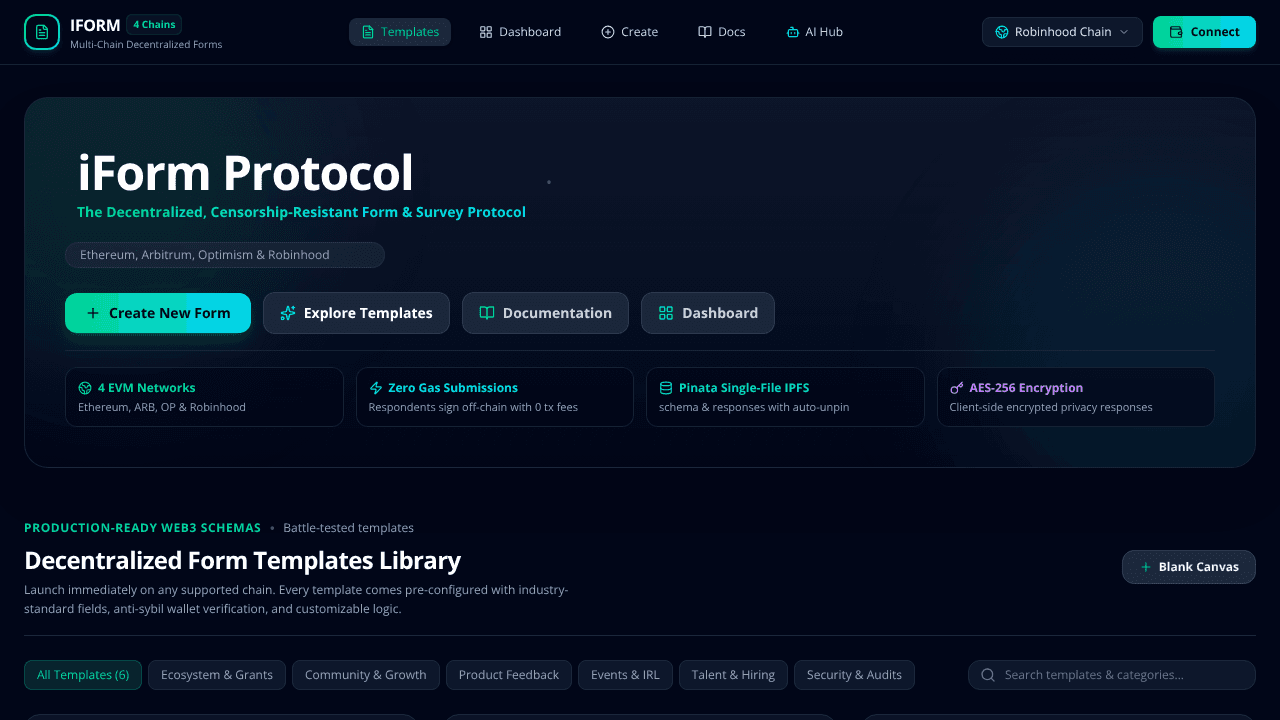This screenshot has width=1280, height=720.
Task: Click the plus icon in Blank Canvas
Action: click(1146, 567)
